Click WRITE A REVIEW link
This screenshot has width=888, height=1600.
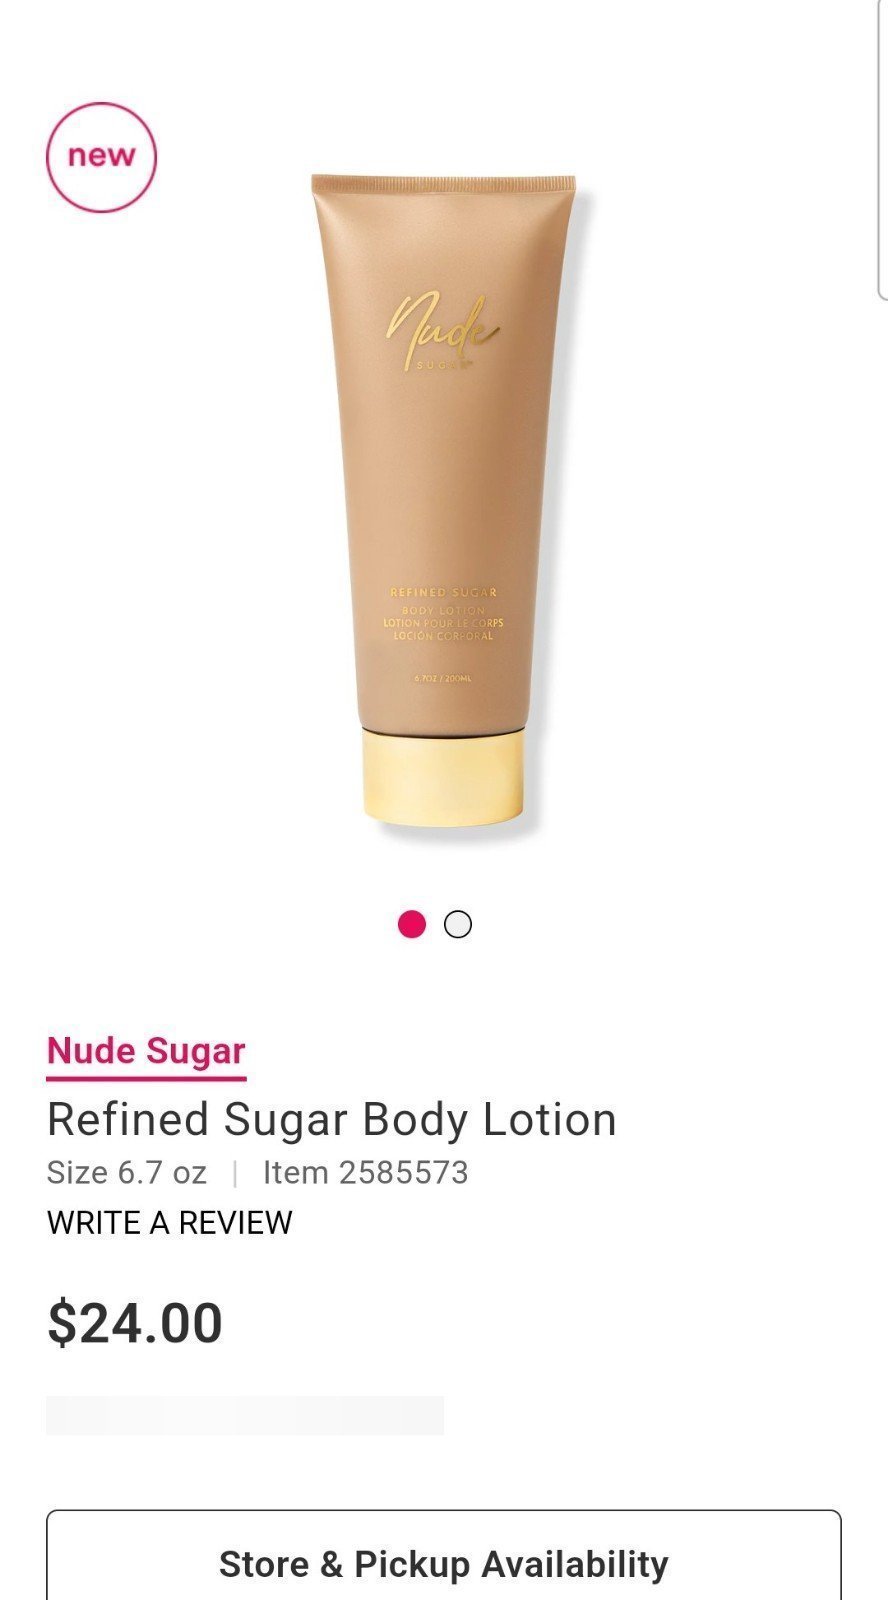pos(169,1223)
